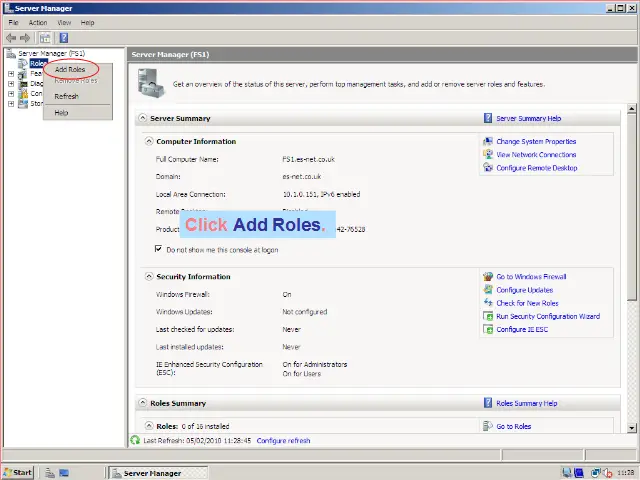
Task: Select the Server Manager (FS1) root tree node
Action: pyautogui.click(x=51, y=53)
